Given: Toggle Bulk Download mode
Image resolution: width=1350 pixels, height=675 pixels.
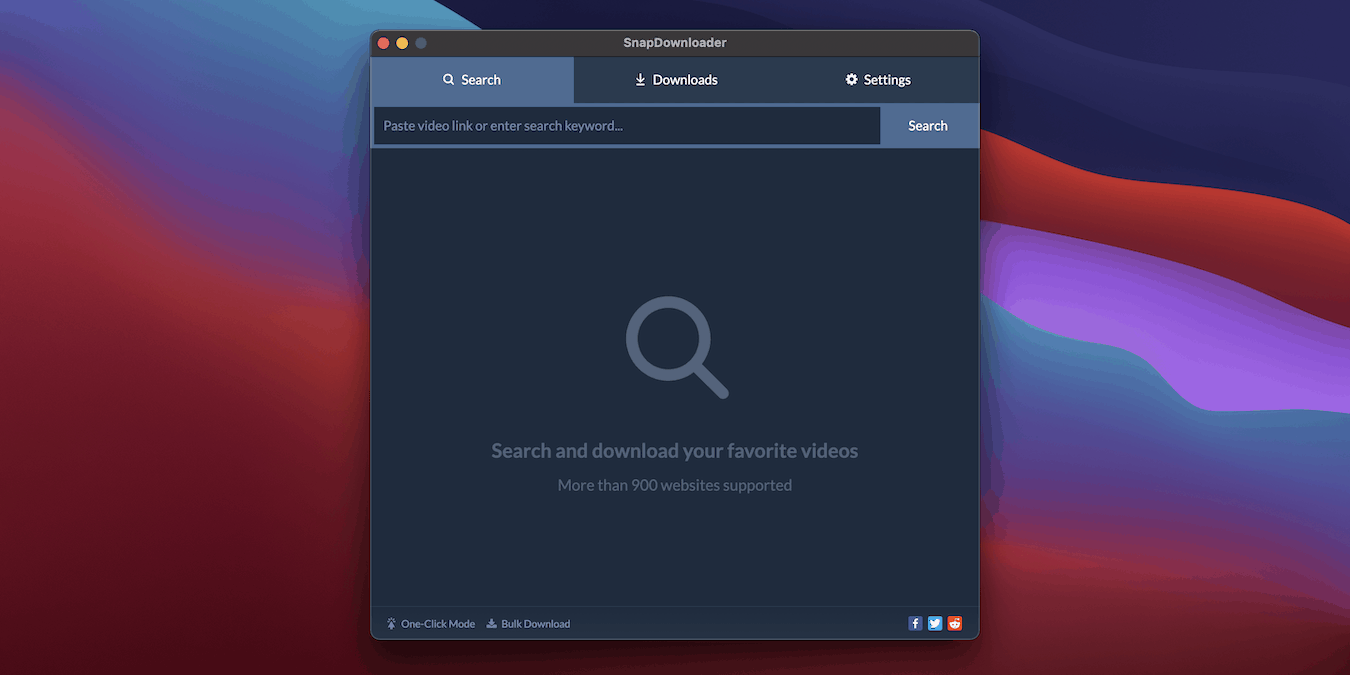Looking at the screenshot, I should coord(528,623).
